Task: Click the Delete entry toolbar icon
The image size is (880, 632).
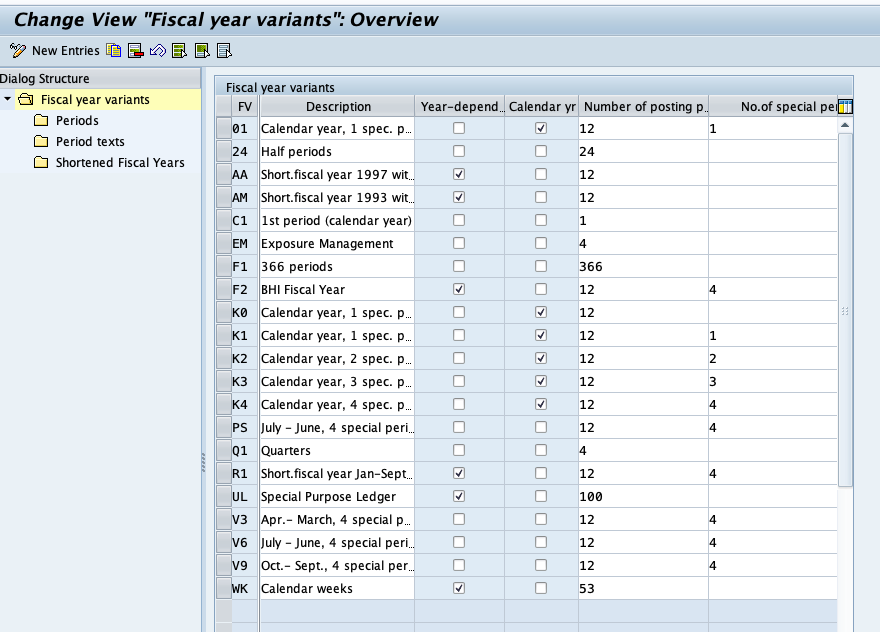Action: click(135, 51)
